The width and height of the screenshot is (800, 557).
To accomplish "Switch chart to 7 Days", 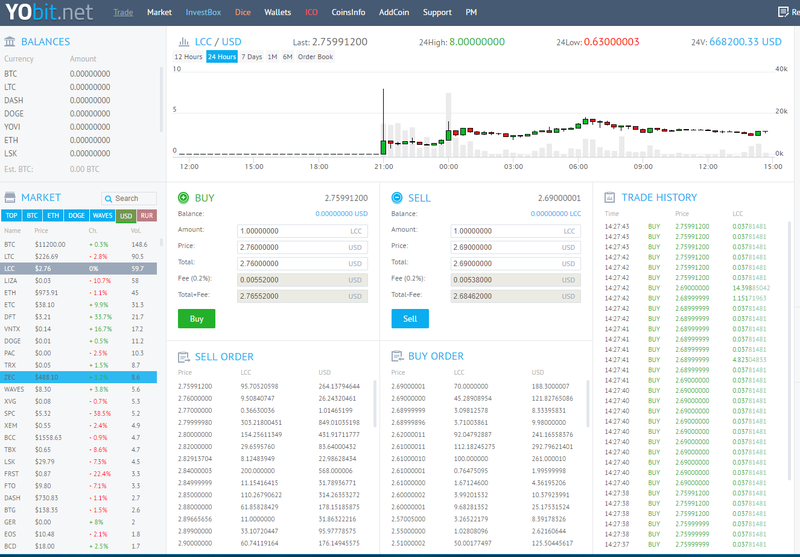I will (x=252, y=57).
